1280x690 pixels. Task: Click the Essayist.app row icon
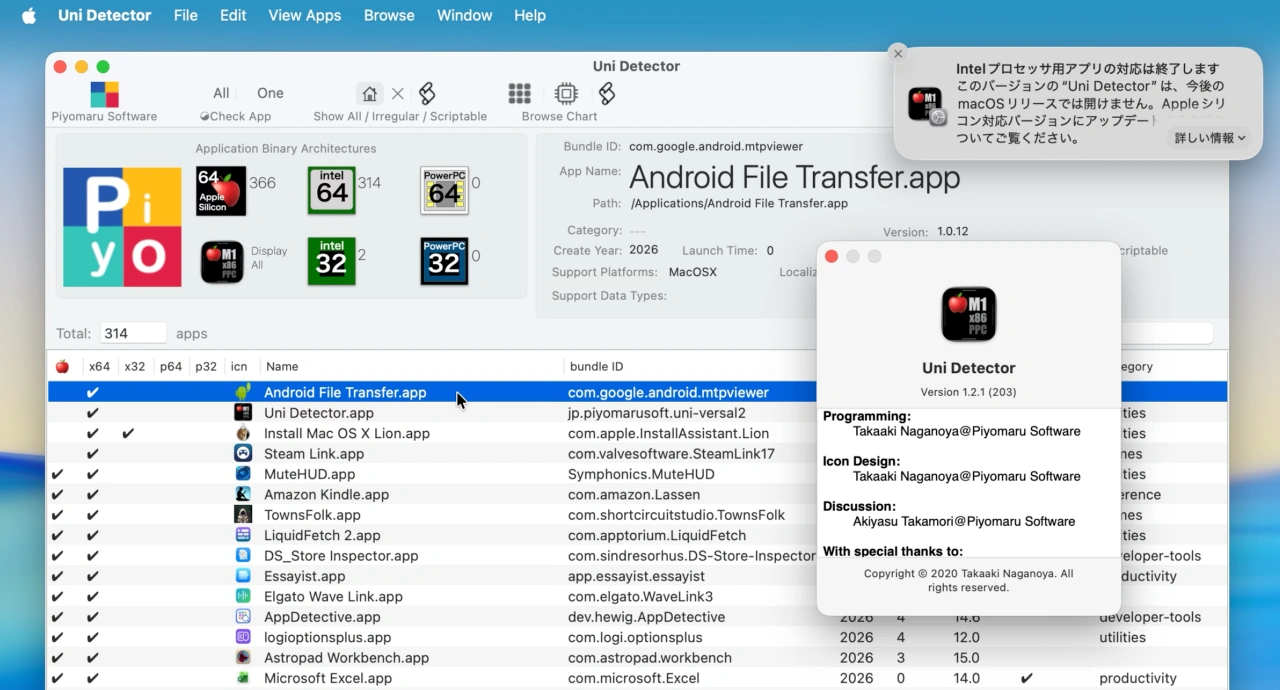coord(243,576)
